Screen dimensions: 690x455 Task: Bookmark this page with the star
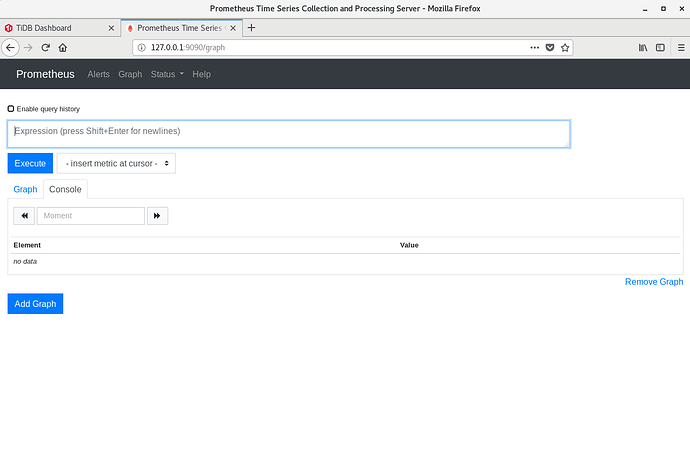point(565,48)
